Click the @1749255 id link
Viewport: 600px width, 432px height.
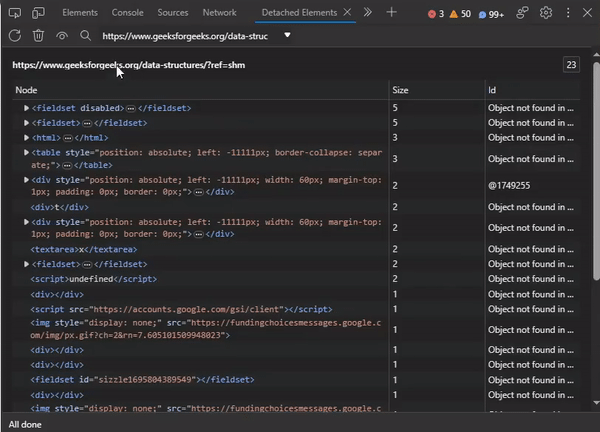509,185
